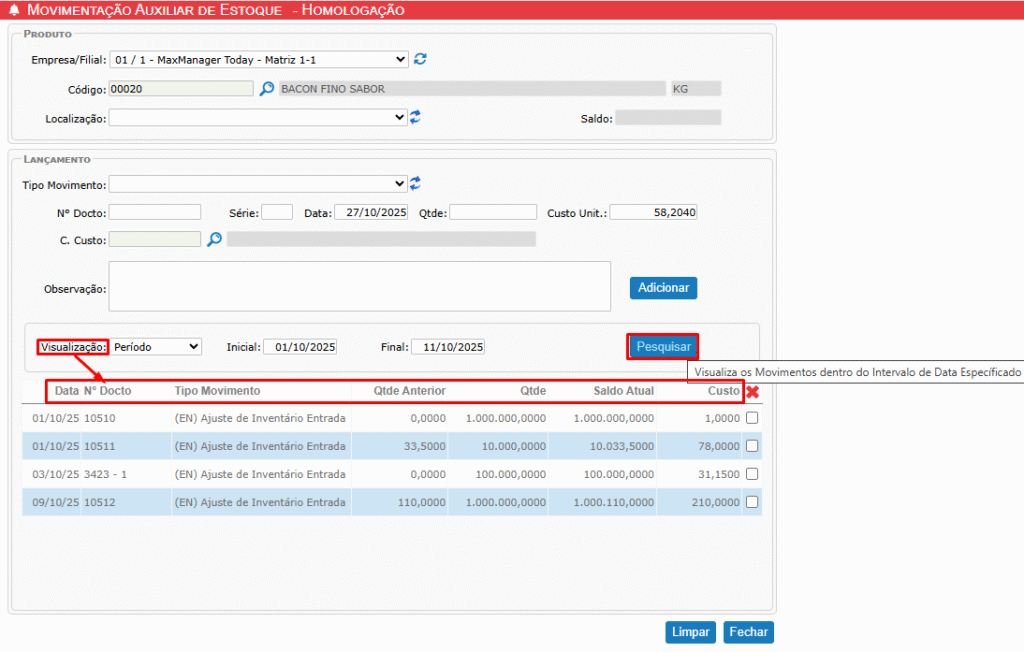The width and height of the screenshot is (1024, 652).
Task: Click the bell icon in the title bar
Action: [x=14, y=10]
